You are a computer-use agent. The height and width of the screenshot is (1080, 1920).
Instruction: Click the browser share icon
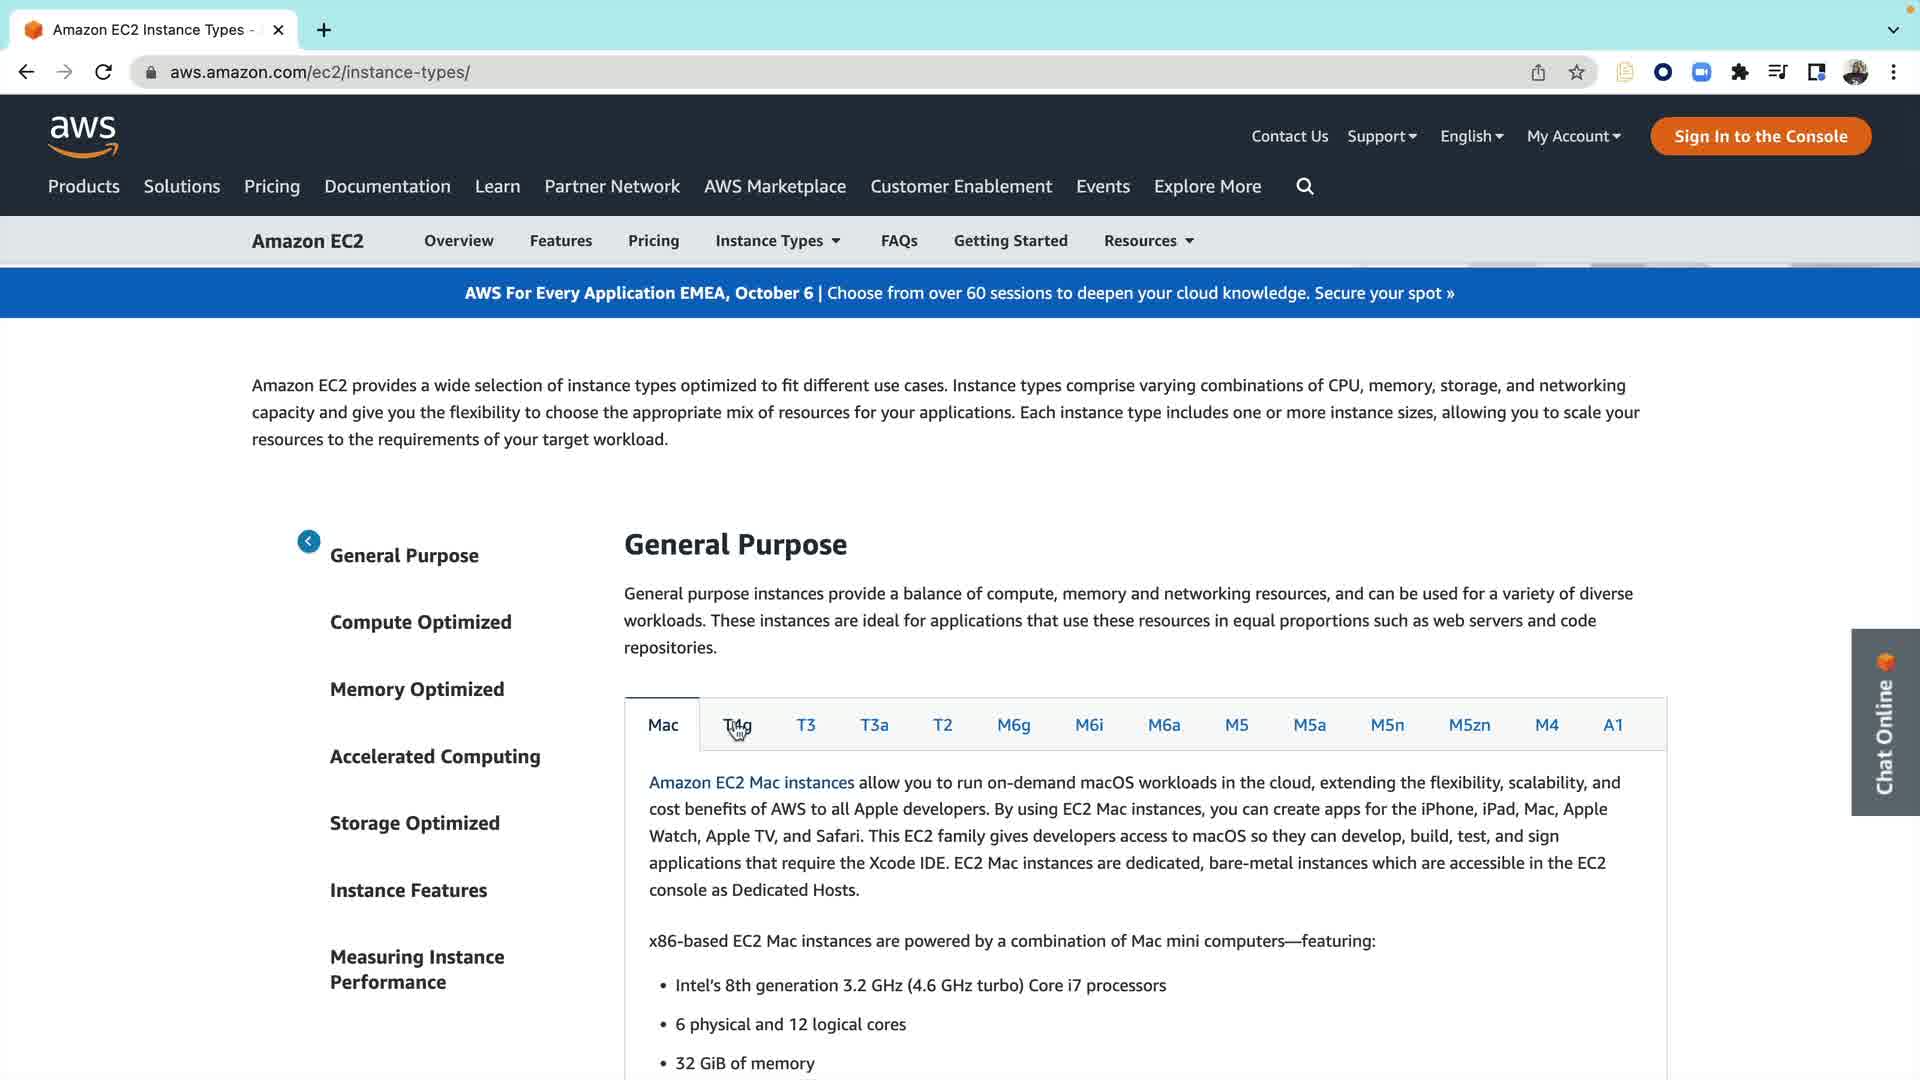click(1538, 72)
